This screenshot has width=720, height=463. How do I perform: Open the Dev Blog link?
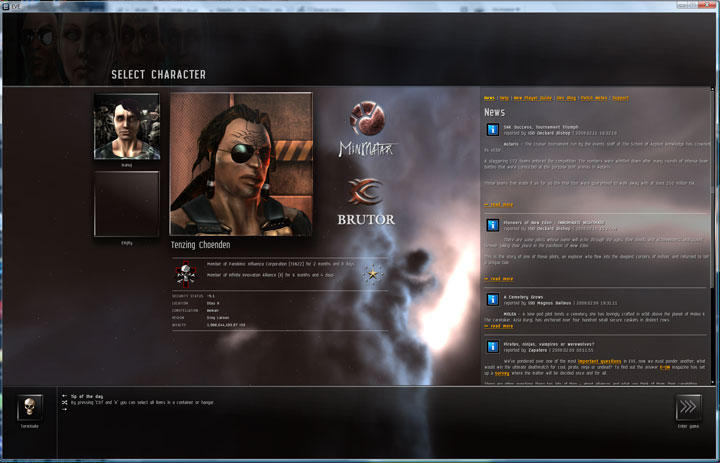(x=566, y=98)
